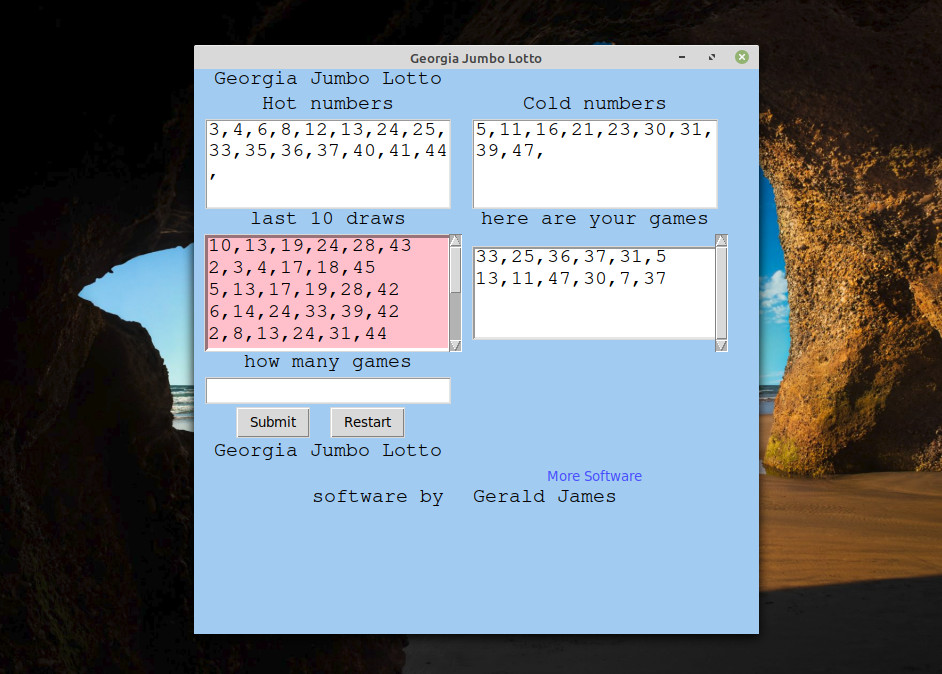Click the Restart button
This screenshot has width=942, height=674.
tap(367, 422)
